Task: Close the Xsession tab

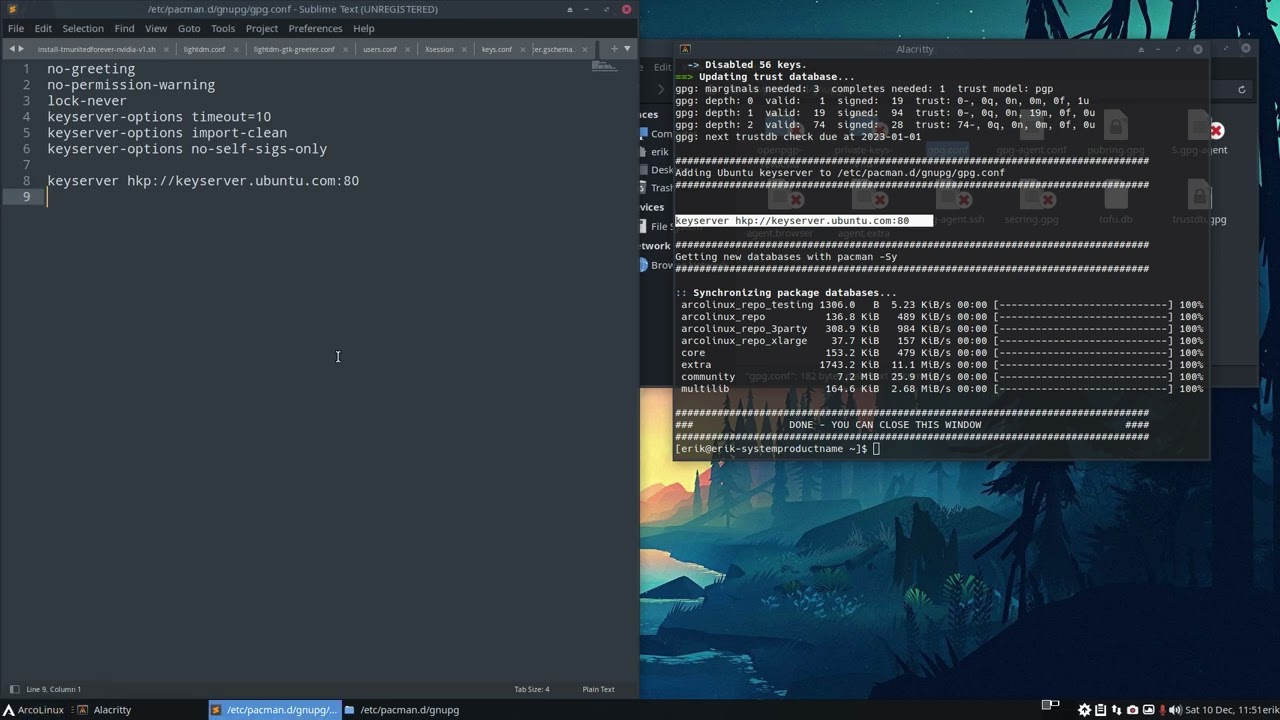Action: coord(464,49)
